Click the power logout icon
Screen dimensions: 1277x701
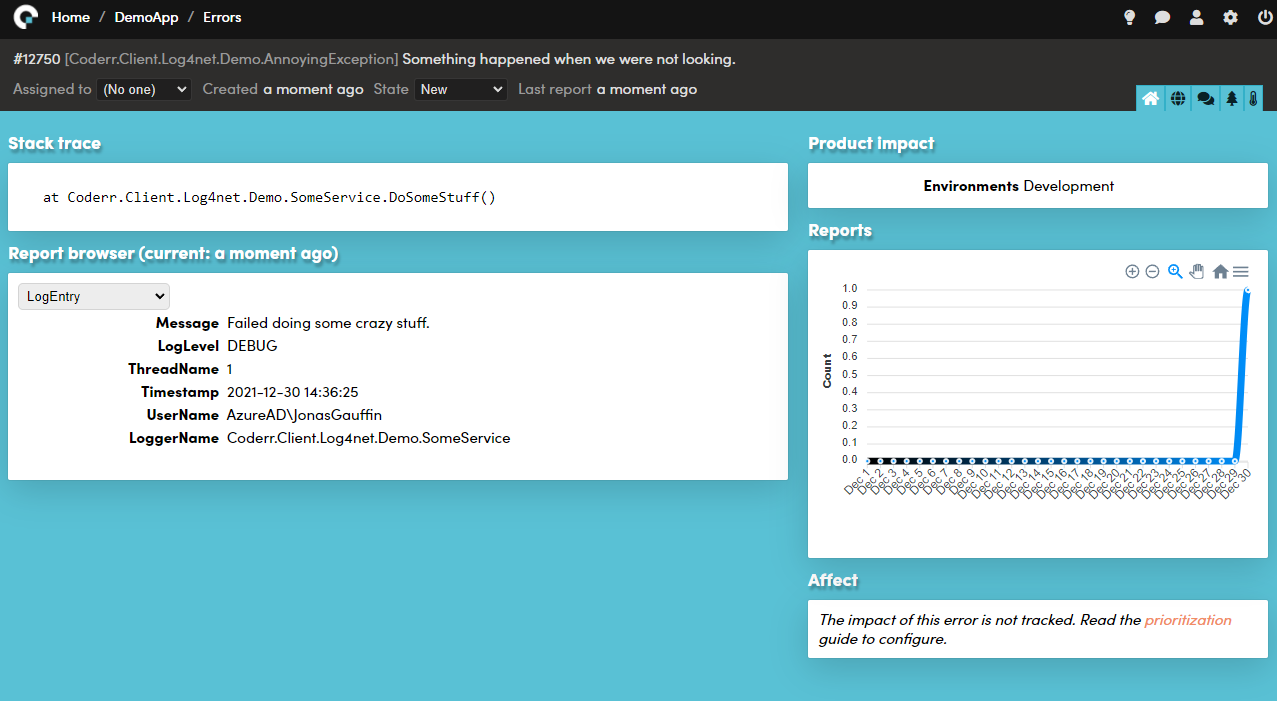1264,17
